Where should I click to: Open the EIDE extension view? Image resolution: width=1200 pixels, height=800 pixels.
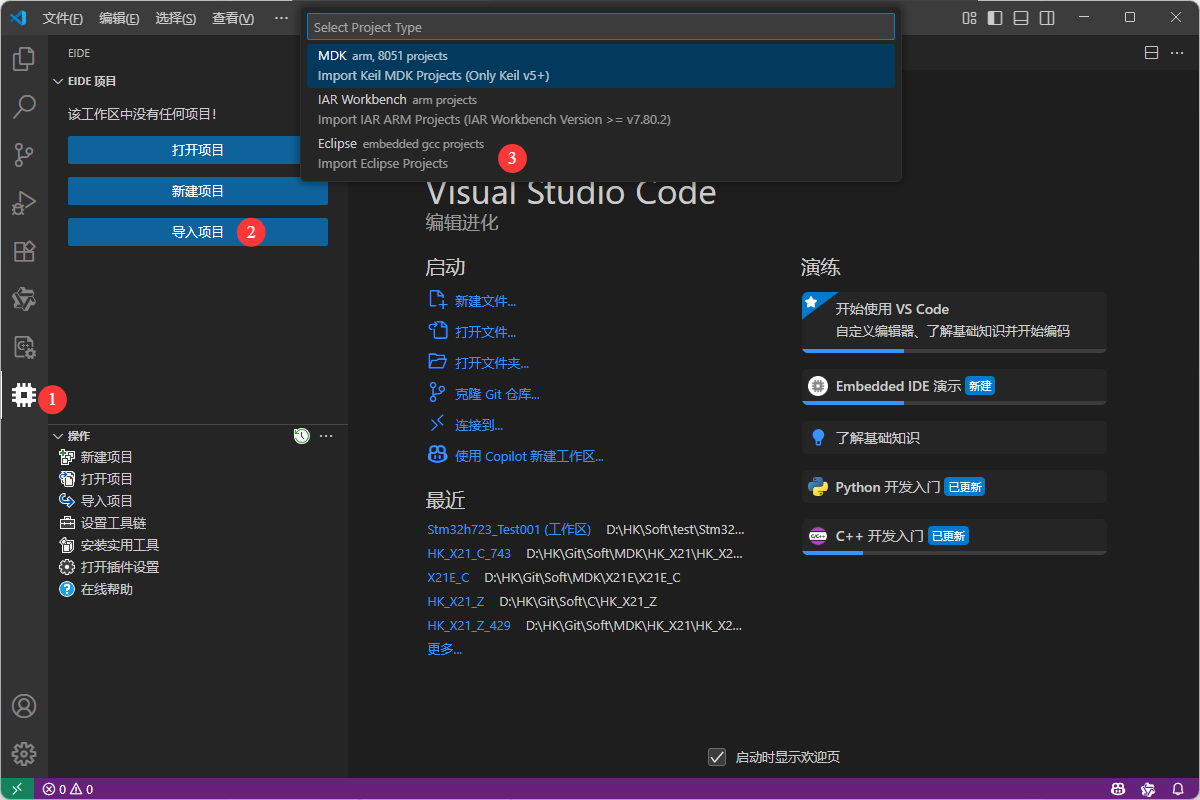point(23,395)
